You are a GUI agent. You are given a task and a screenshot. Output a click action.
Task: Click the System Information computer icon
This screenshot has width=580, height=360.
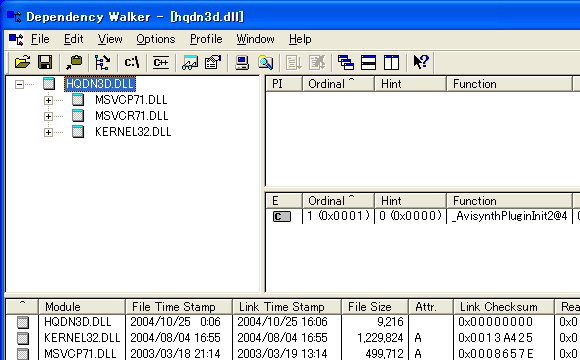point(242,62)
